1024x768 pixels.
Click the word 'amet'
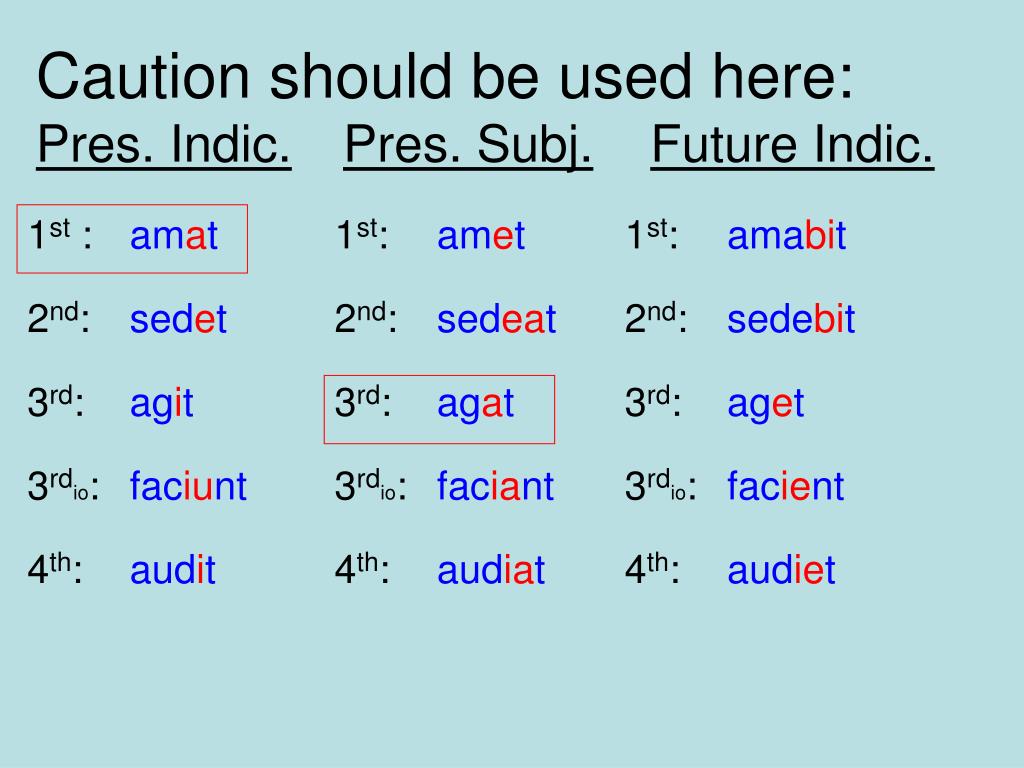481,236
